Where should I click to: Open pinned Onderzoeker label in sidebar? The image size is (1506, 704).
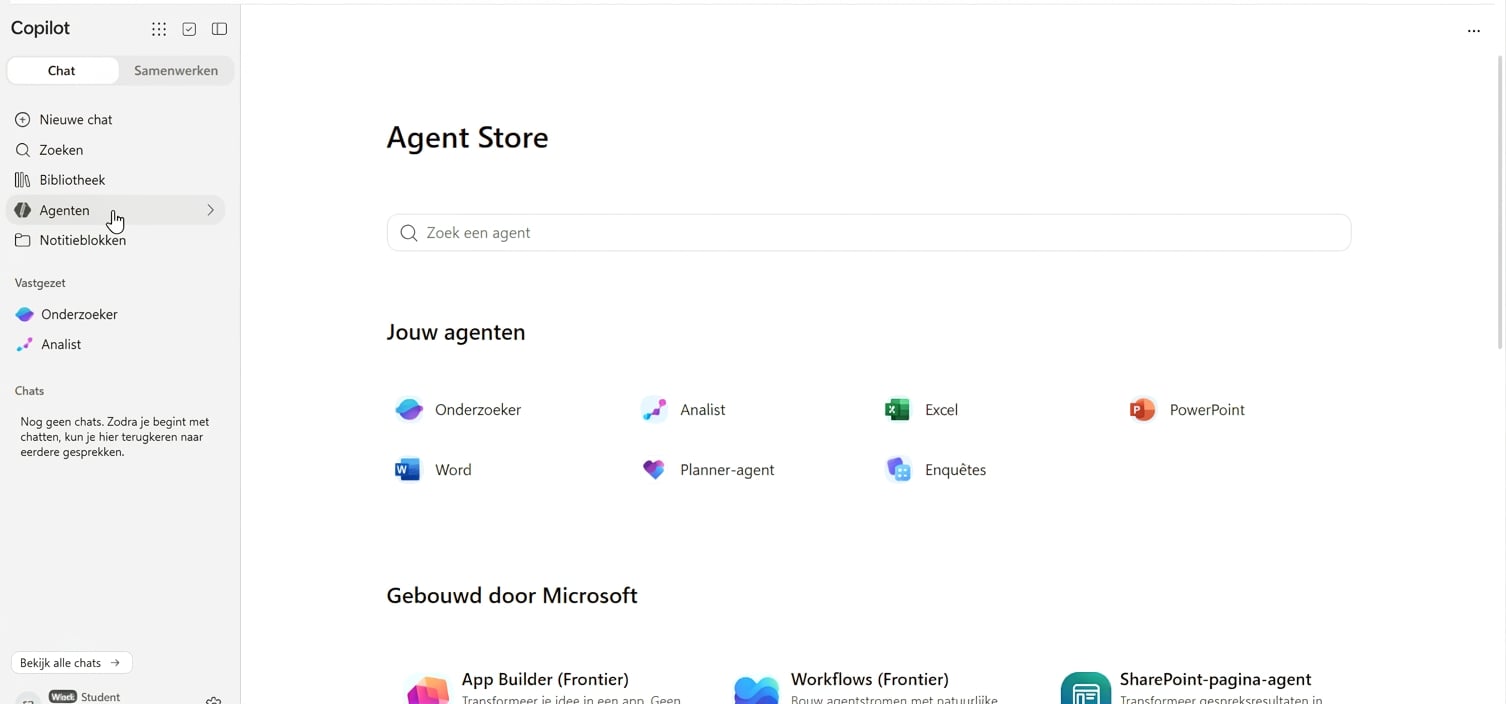[x=79, y=314]
